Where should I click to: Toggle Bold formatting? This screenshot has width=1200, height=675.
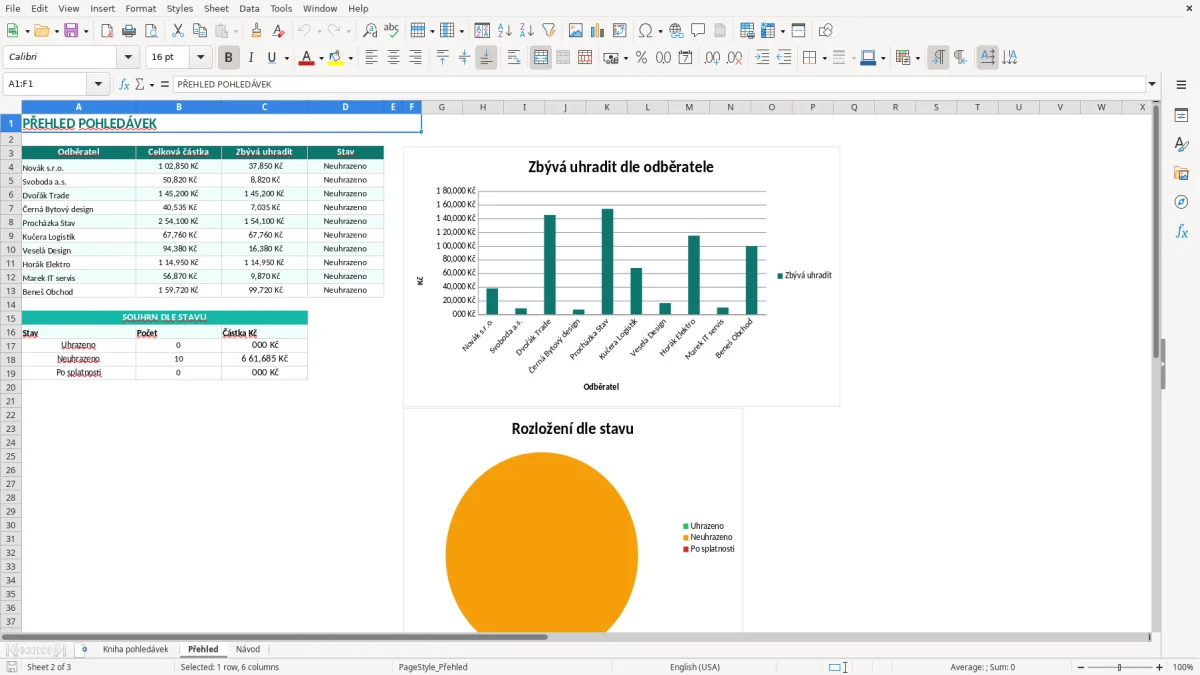[229, 58]
